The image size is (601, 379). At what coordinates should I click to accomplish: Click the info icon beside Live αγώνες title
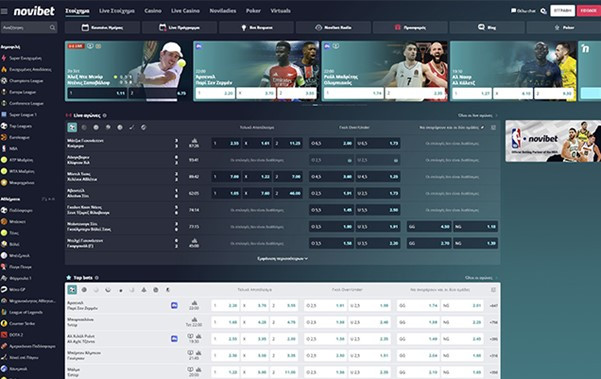[x=105, y=115]
